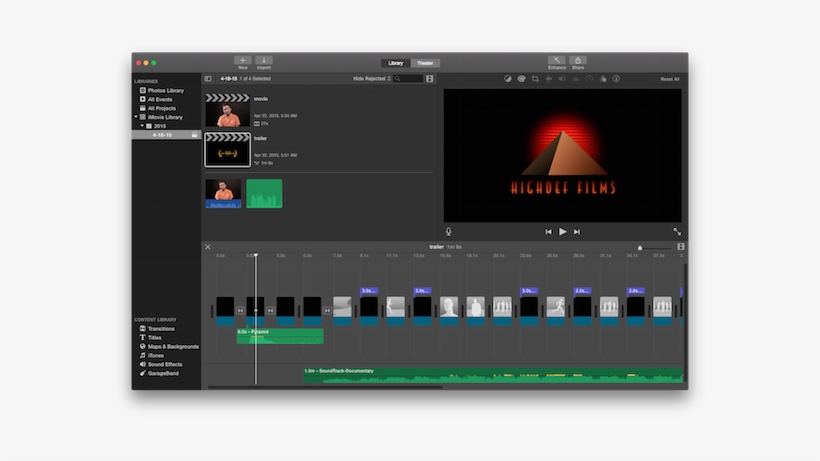Open the Share menu button

(x=578, y=60)
